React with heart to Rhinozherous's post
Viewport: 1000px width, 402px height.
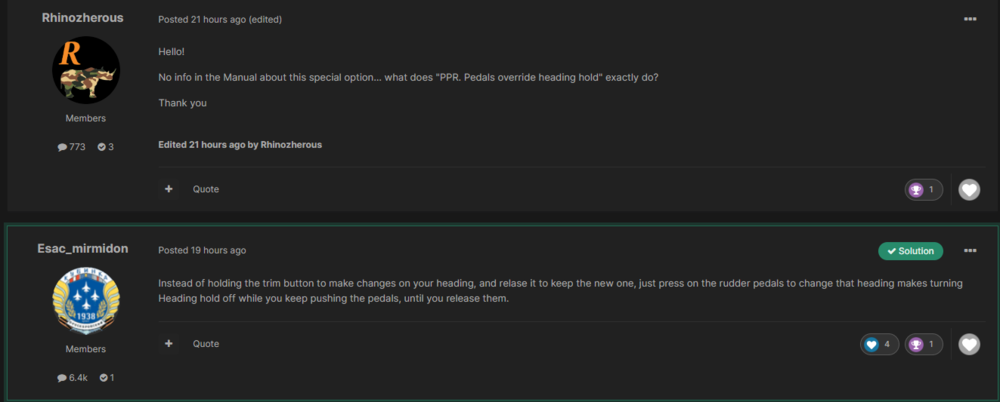tap(969, 189)
